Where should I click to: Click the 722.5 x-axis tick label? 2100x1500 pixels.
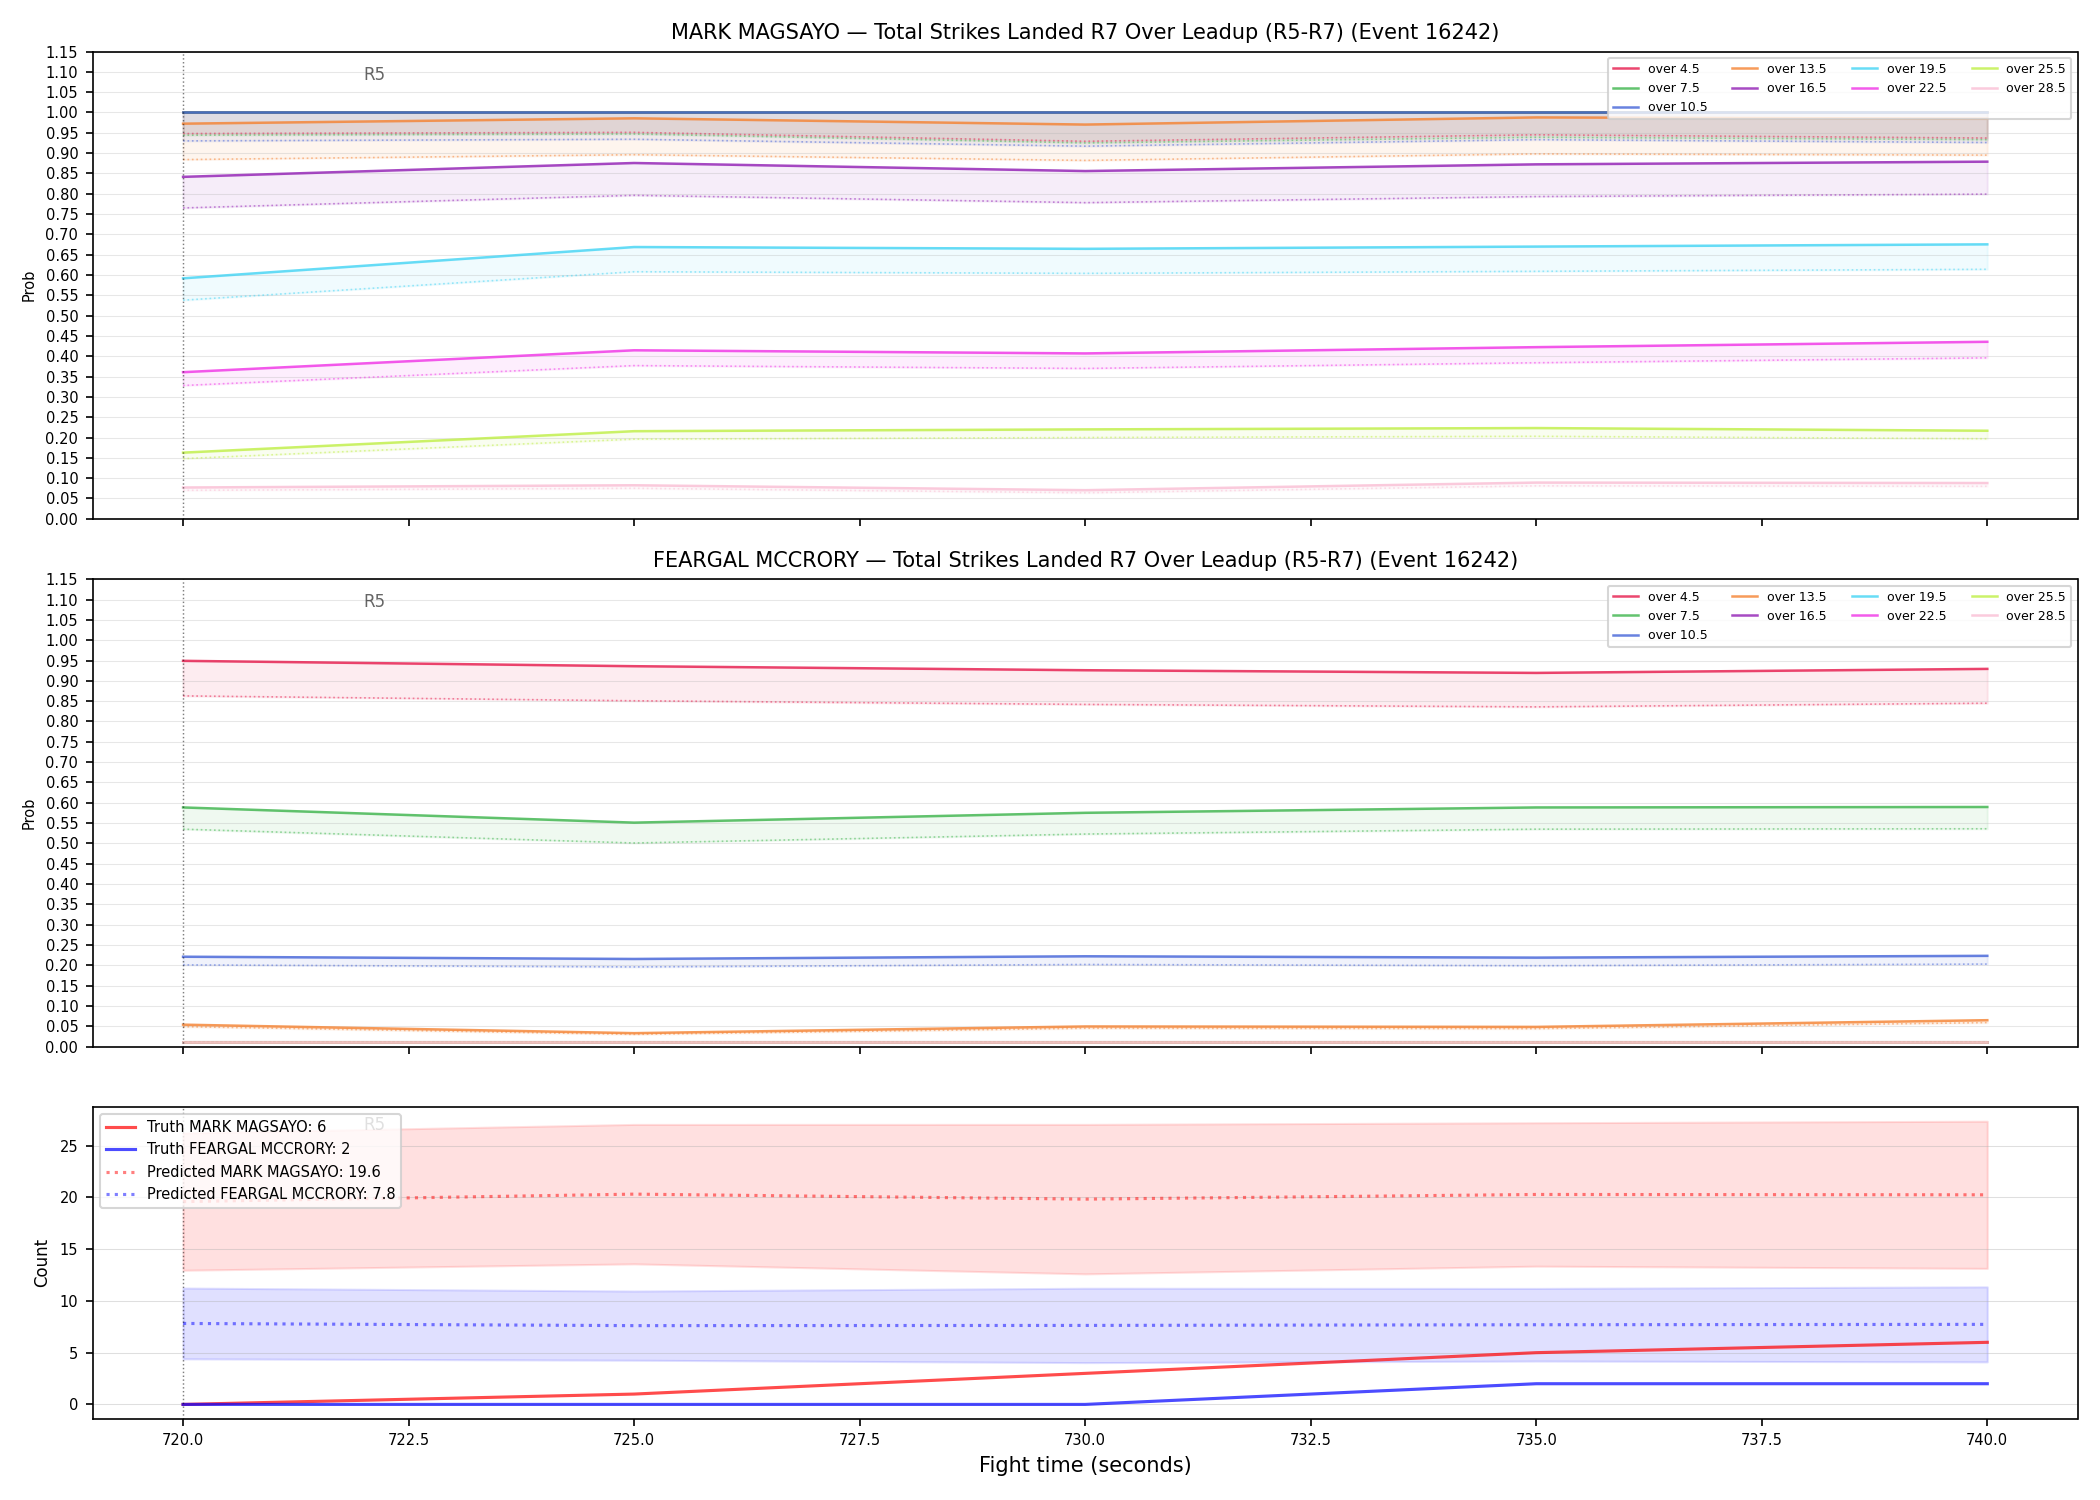(x=408, y=1440)
